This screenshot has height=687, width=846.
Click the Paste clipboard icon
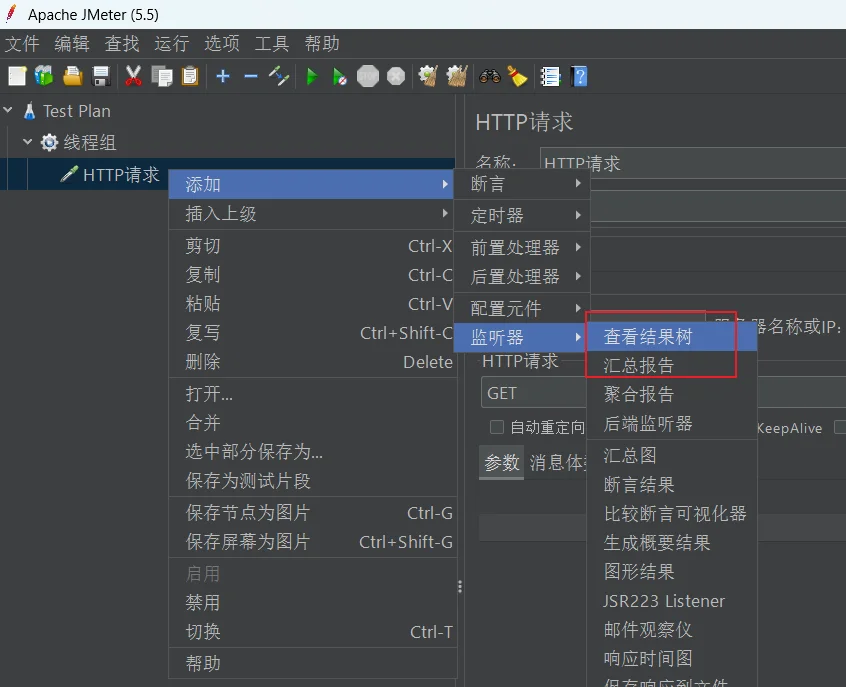point(190,76)
